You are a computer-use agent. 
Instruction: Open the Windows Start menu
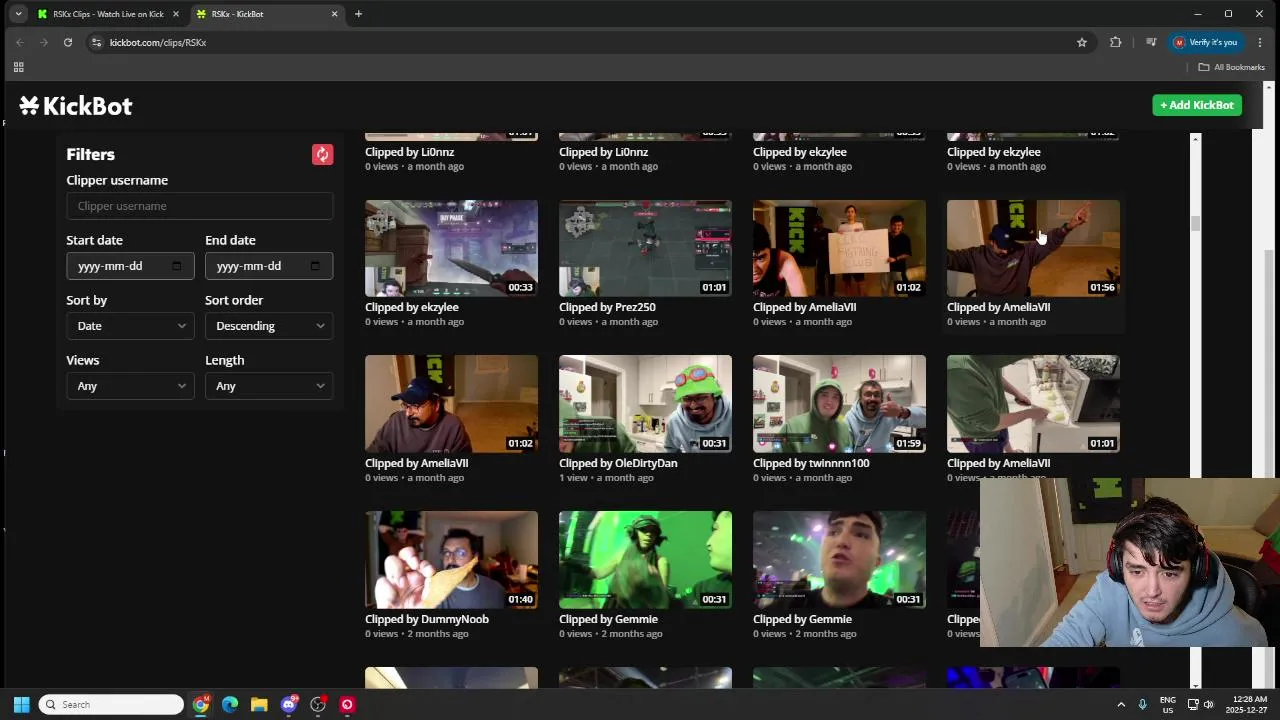point(21,704)
